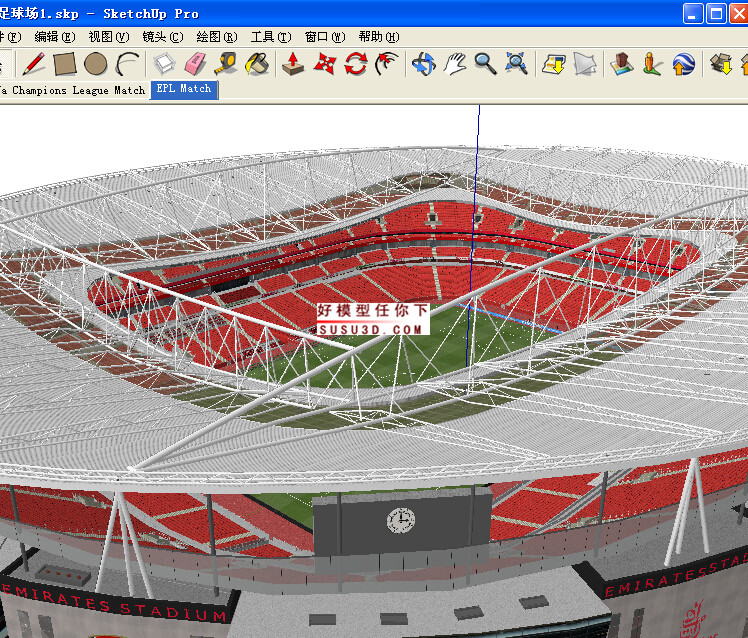Open the 帮助(H) menu
The width and height of the screenshot is (748, 638).
(379, 37)
